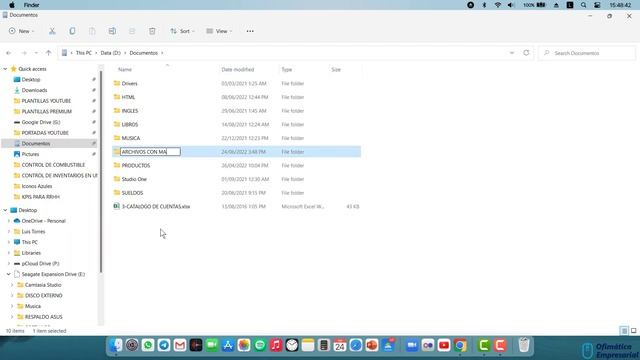Collapse the Quick access section
The height and width of the screenshot is (360, 640).
(5, 69)
